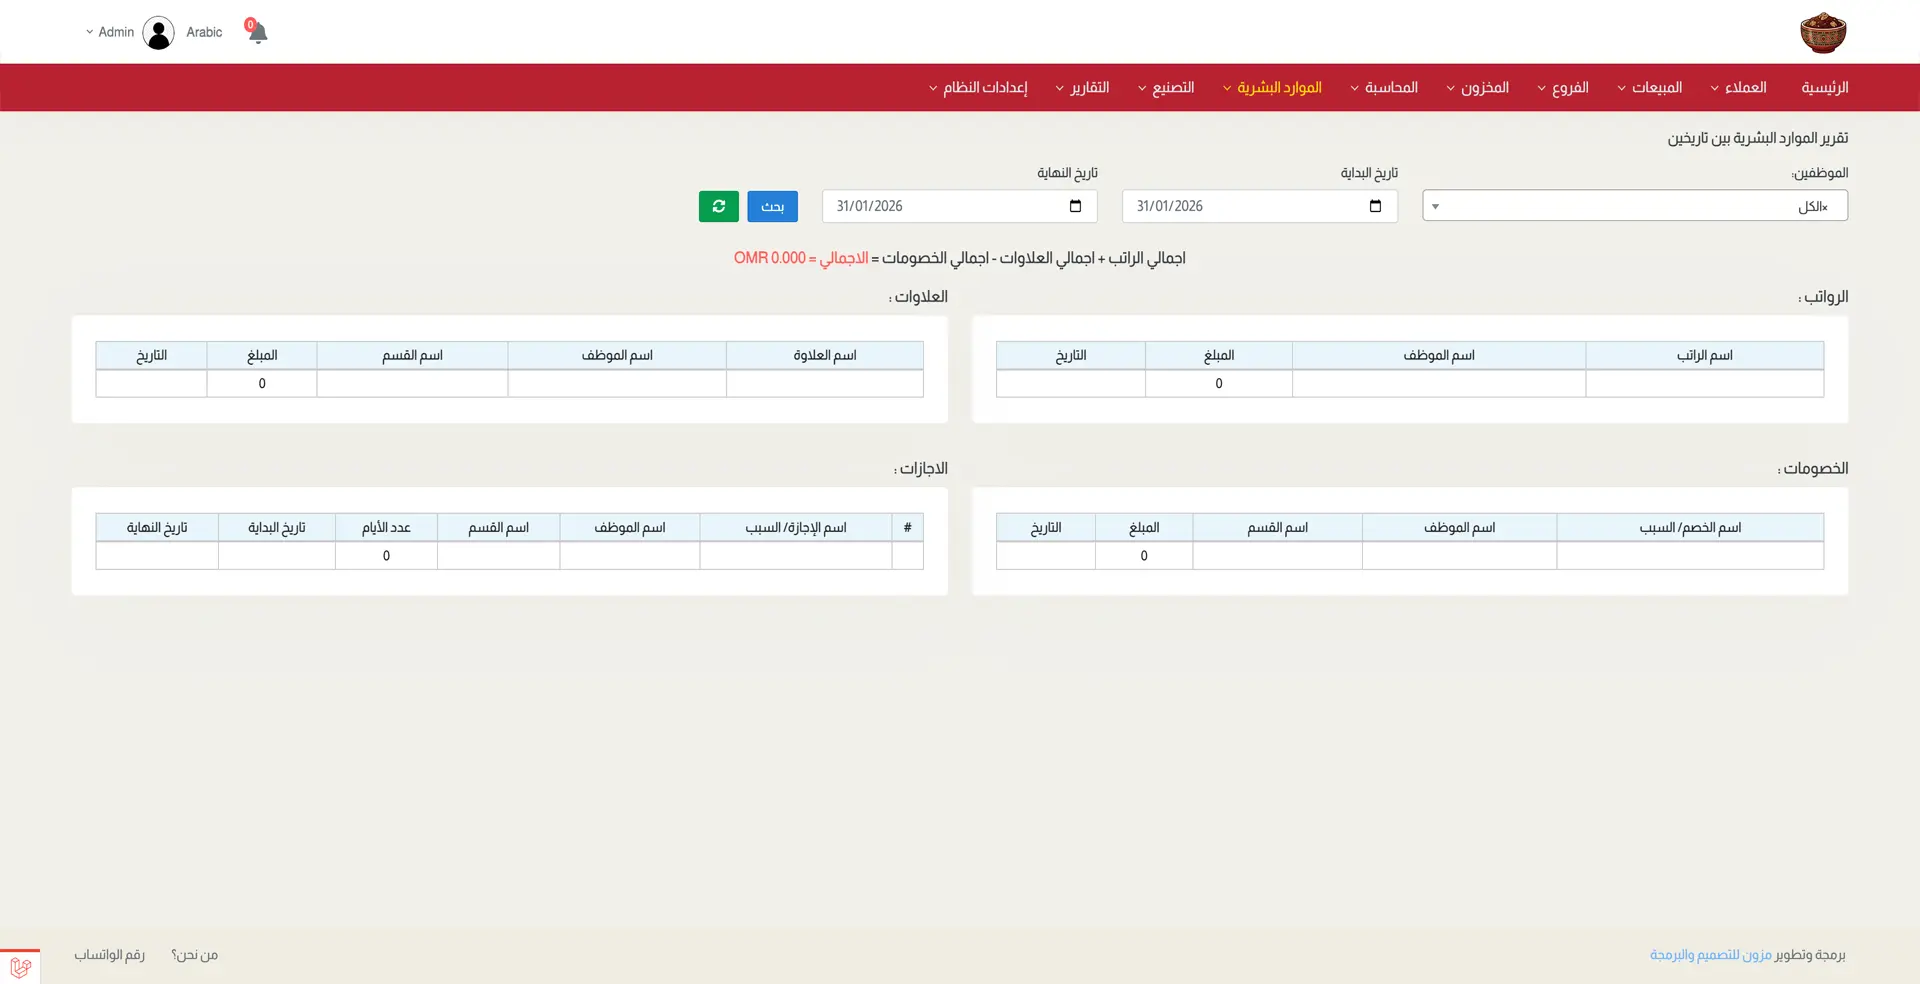Open the مزون للتصميم والبرمجة footer link
The width and height of the screenshot is (1920, 984).
click(1710, 955)
